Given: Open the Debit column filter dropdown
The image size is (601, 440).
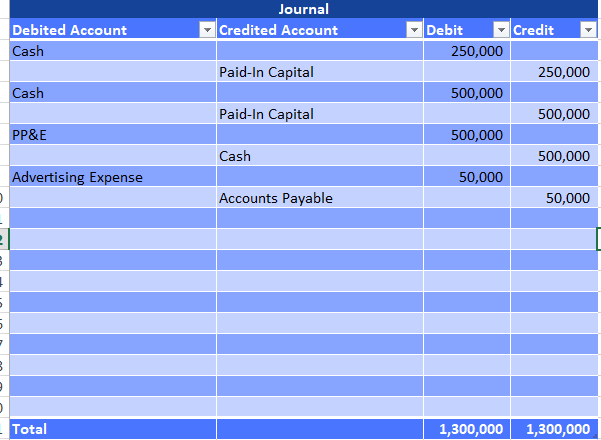Looking at the screenshot, I should 501,30.
